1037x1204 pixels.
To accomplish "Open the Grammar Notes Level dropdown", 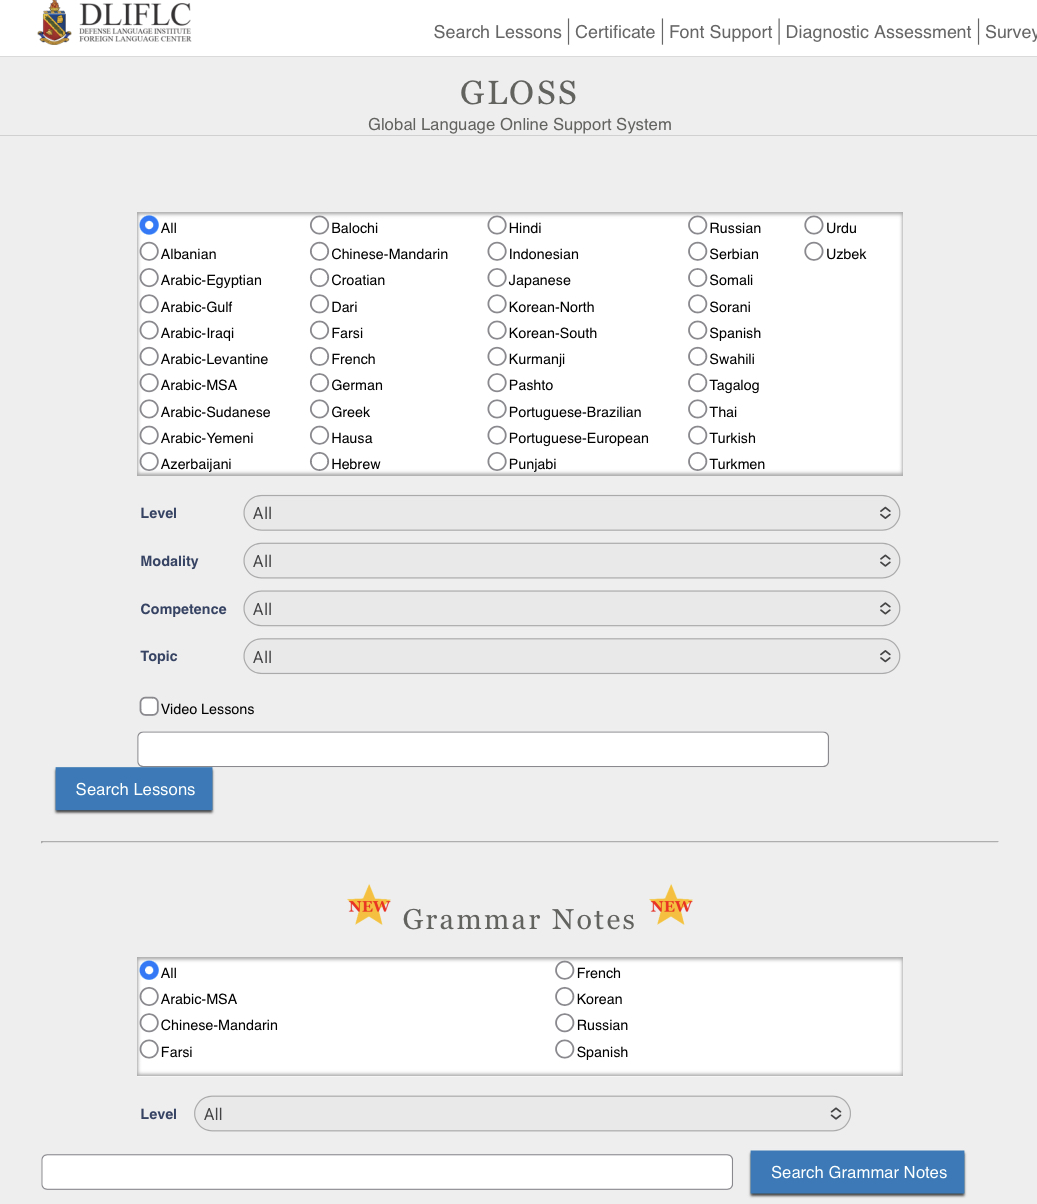I will (x=522, y=1114).
